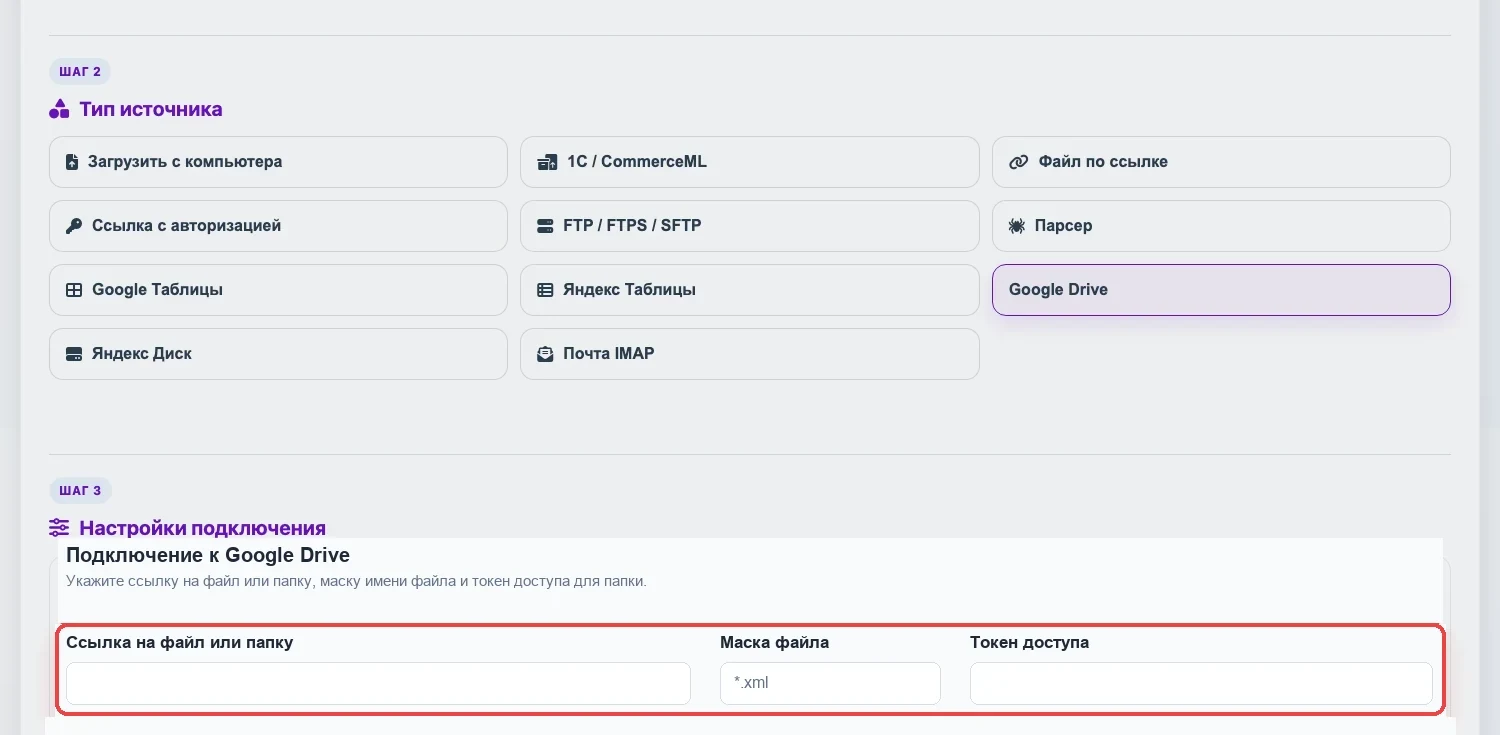Viewport: 1500px width, 735px height.
Task: Click the Токен доступа label
Action: 1029,643
